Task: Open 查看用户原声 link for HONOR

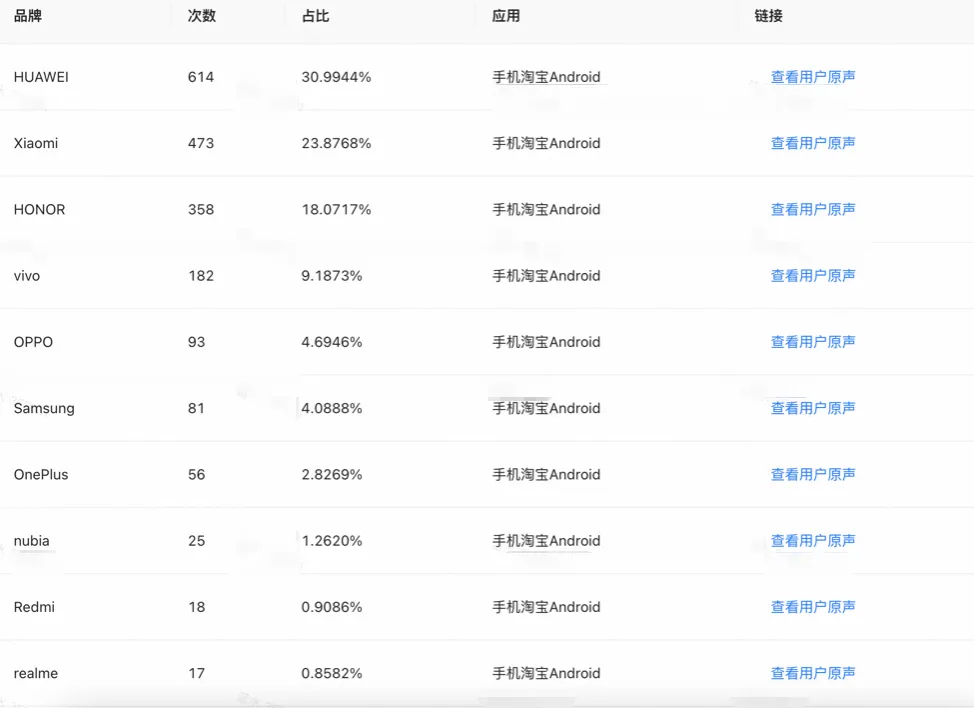Action: coord(813,209)
